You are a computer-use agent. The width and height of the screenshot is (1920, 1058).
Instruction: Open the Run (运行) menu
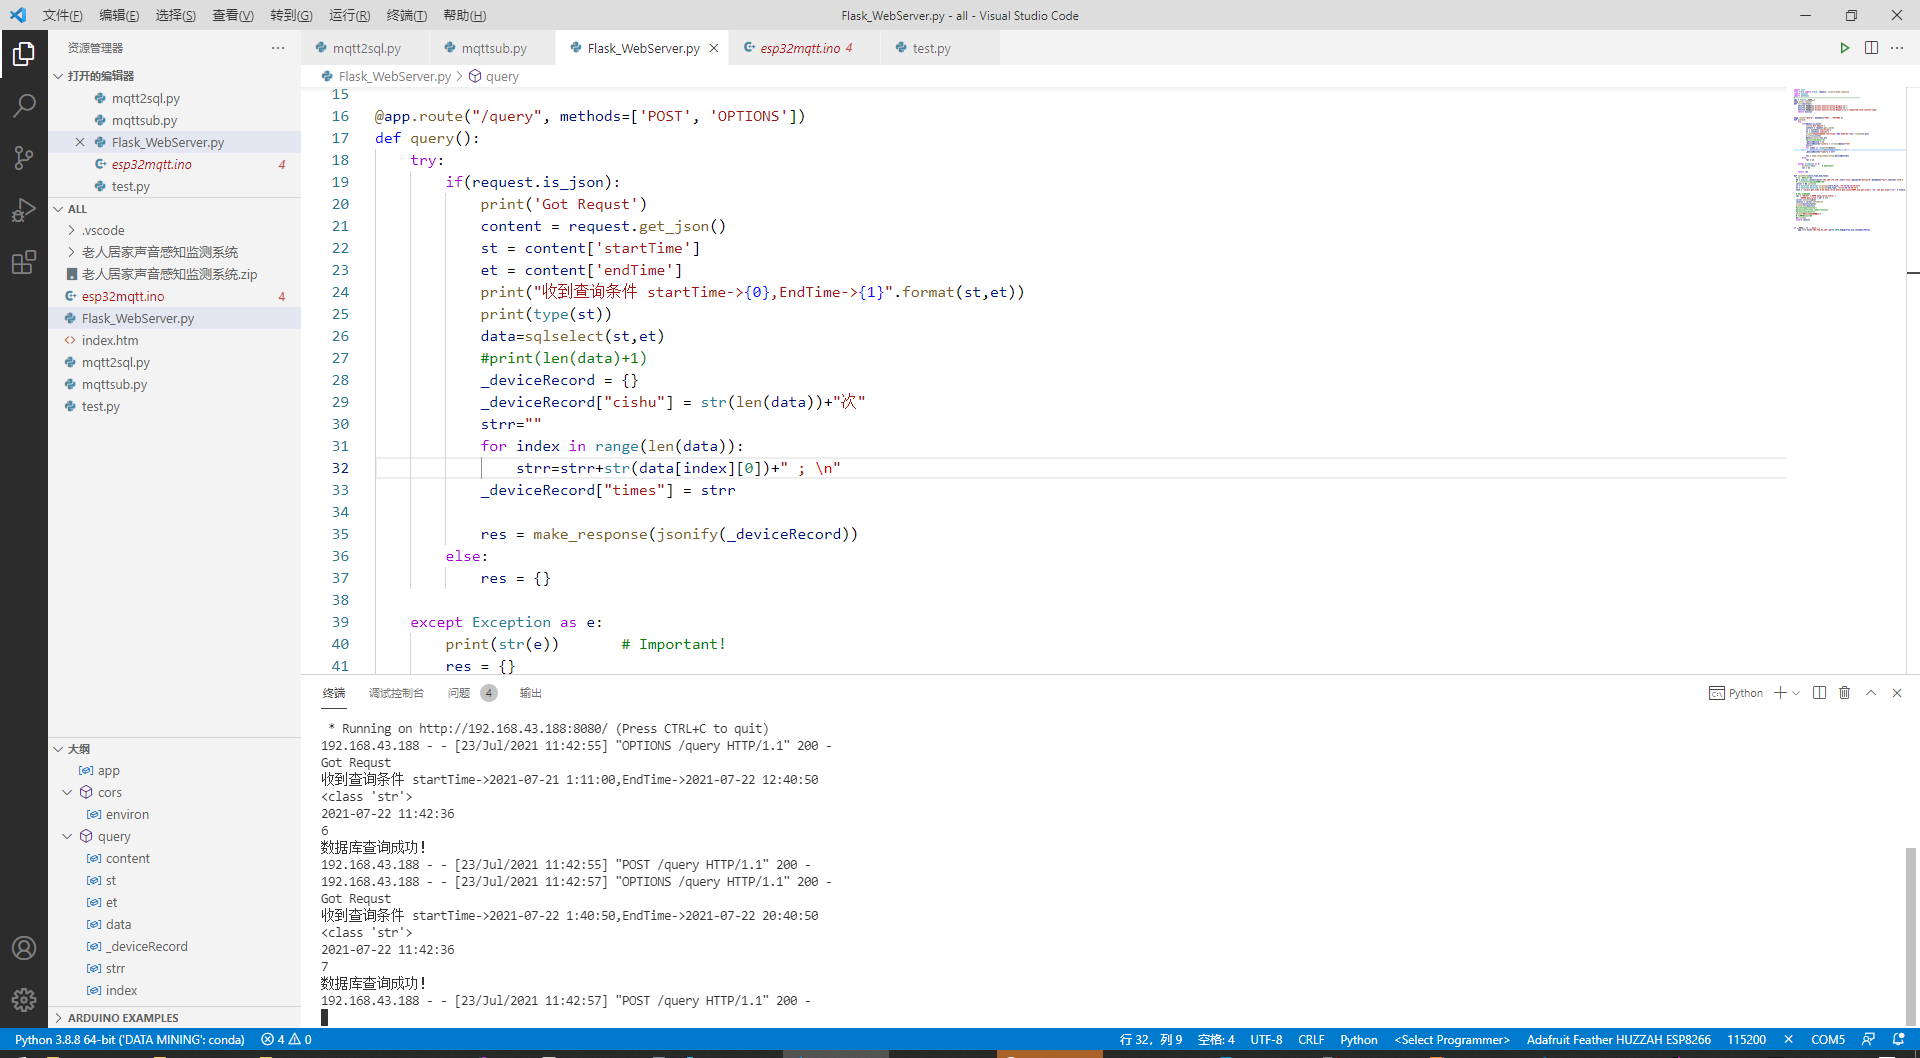tap(349, 15)
